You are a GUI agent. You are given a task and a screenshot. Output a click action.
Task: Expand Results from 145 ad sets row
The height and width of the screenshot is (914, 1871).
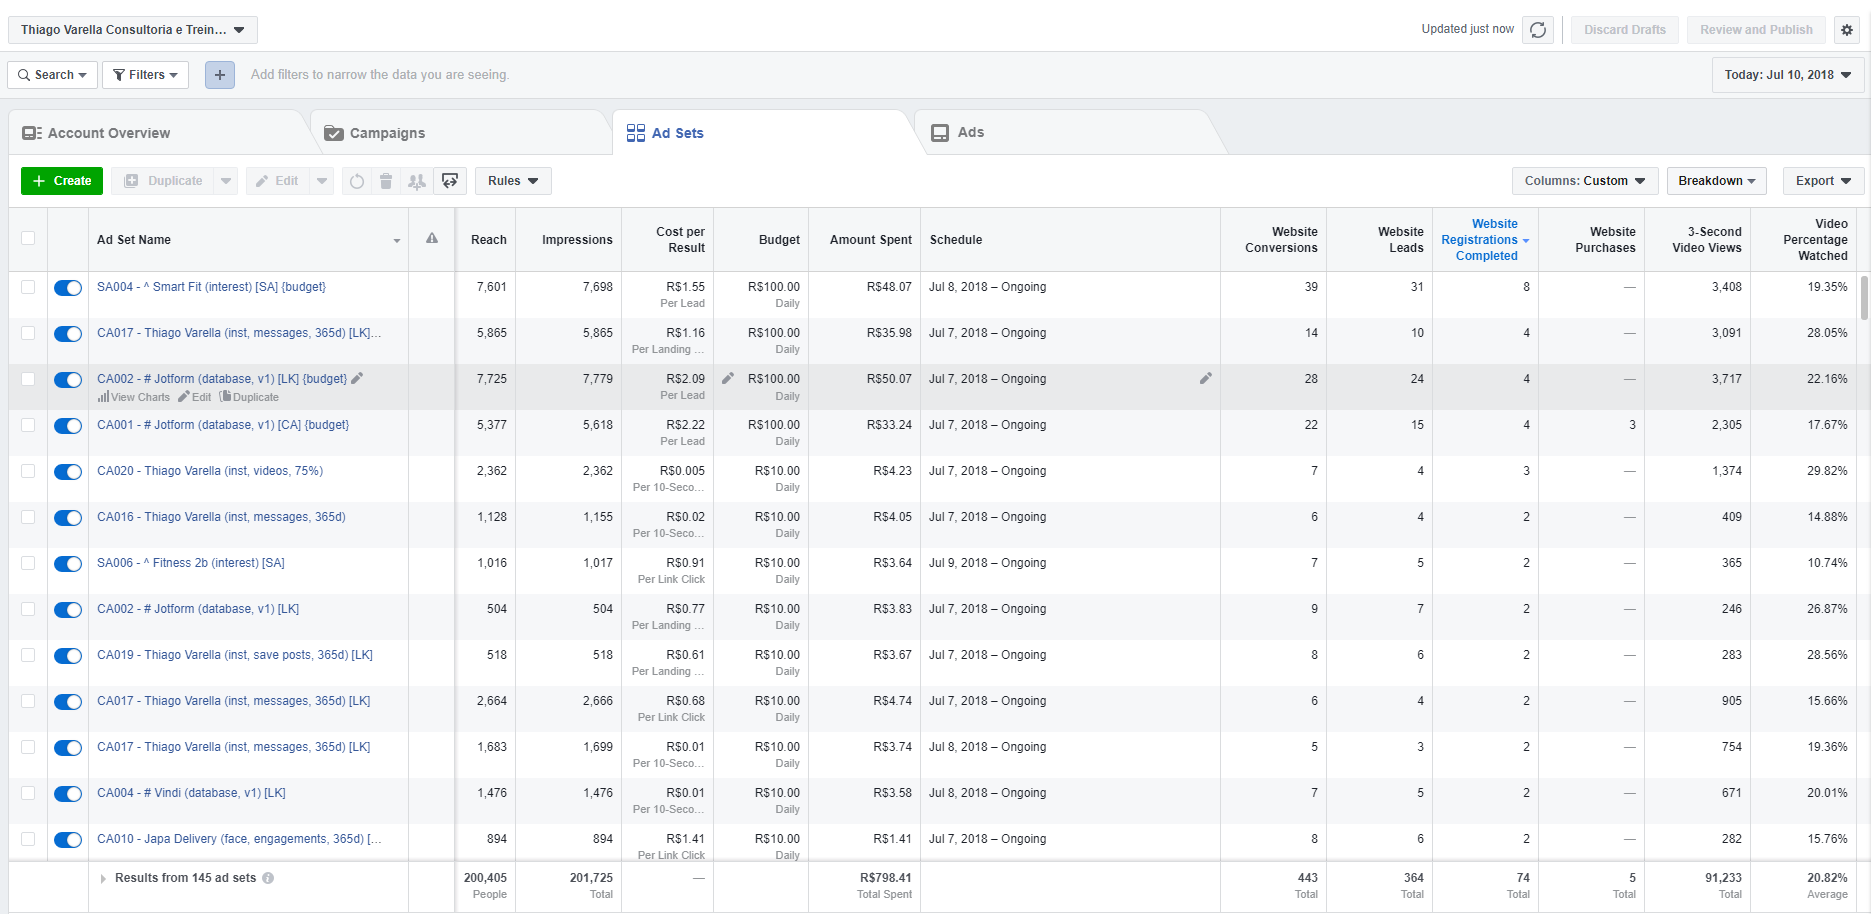(103, 879)
